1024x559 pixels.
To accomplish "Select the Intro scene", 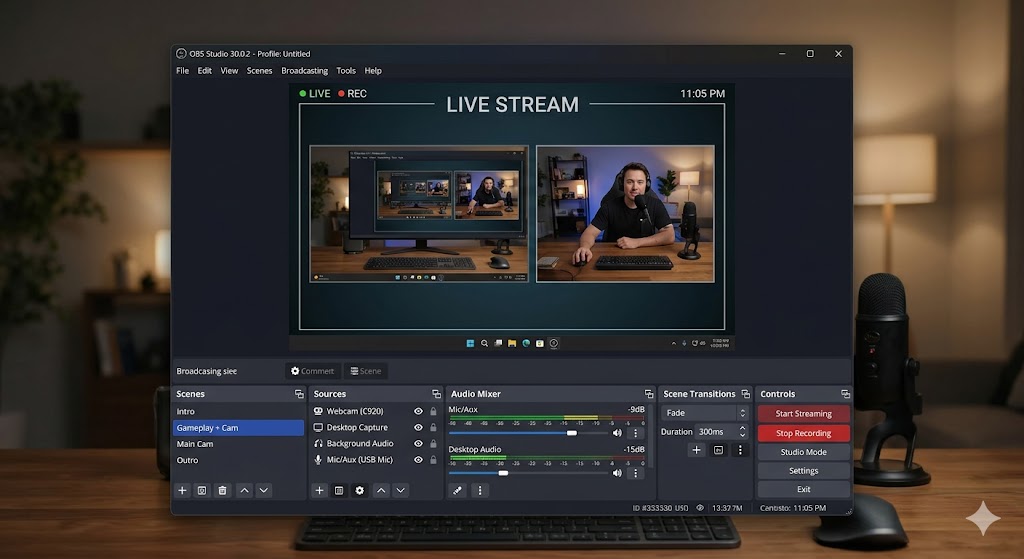I will (238, 411).
